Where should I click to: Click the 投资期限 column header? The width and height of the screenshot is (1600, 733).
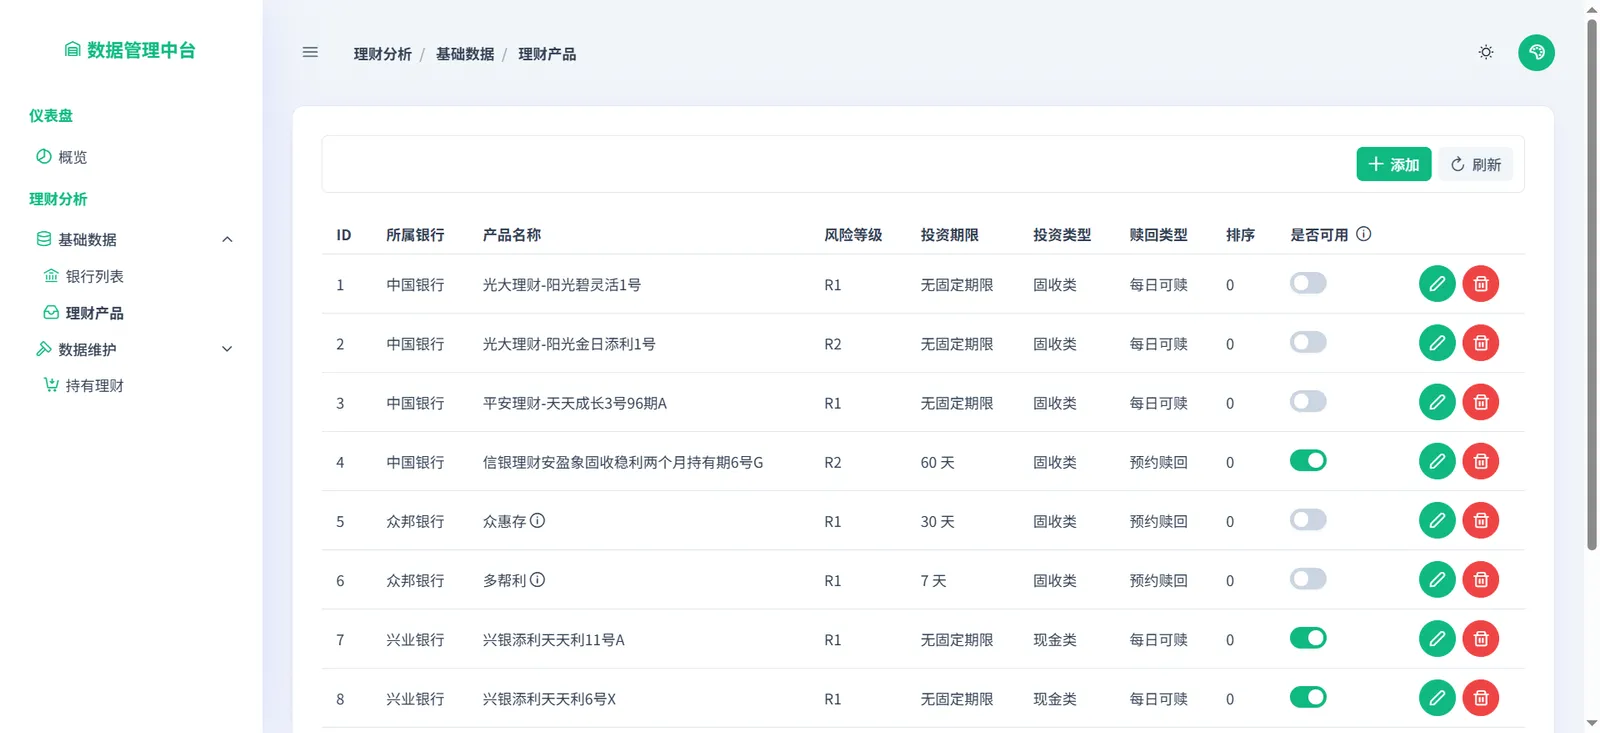pyautogui.click(x=950, y=235)
